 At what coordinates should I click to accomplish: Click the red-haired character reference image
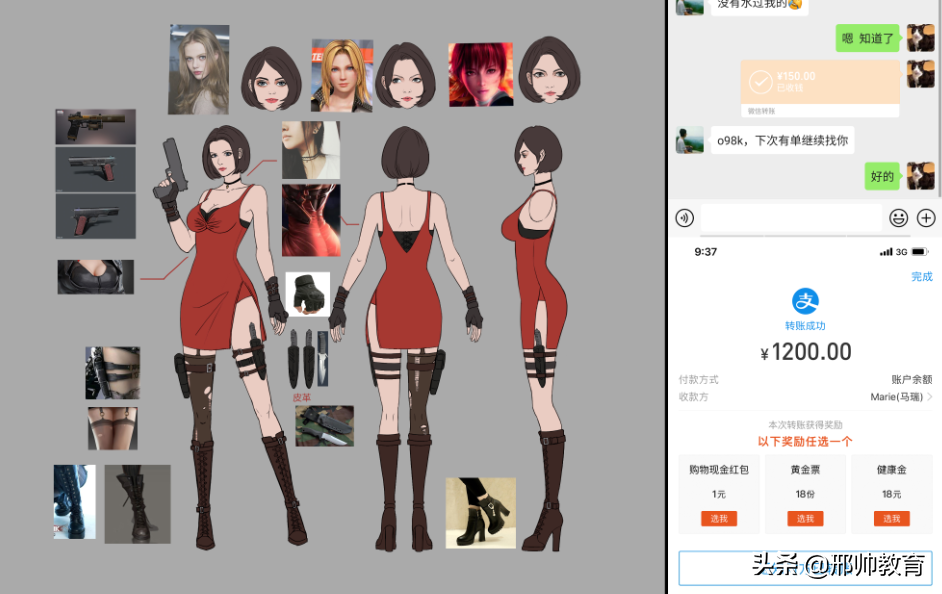(x=481, y=74)
